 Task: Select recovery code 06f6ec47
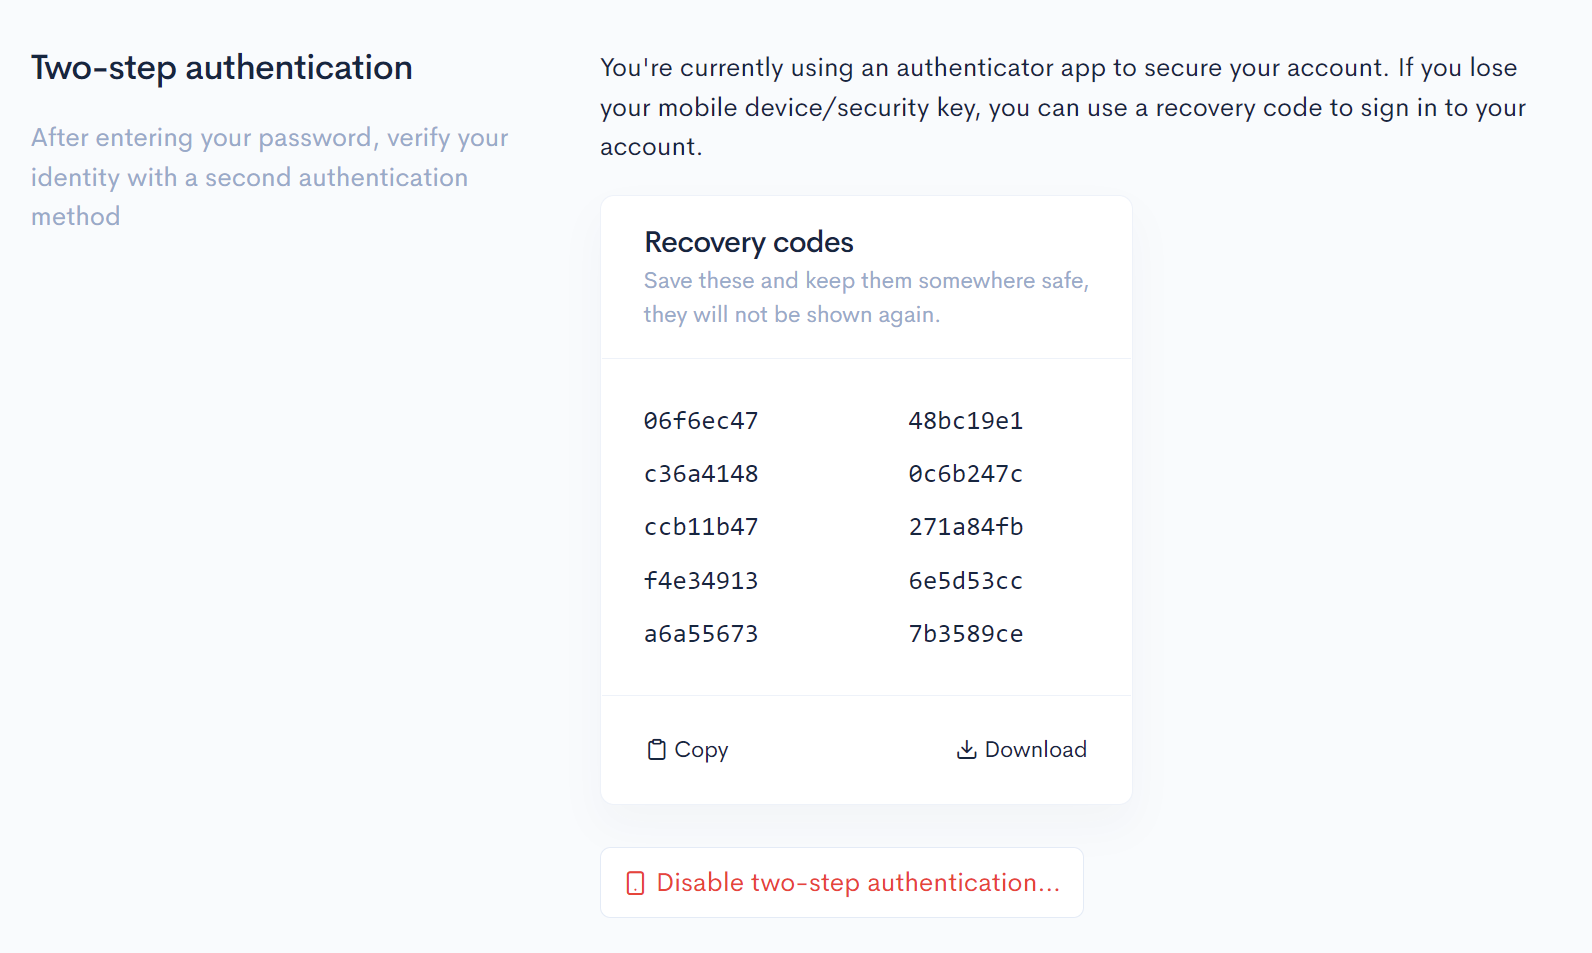(x=701, y=421)
